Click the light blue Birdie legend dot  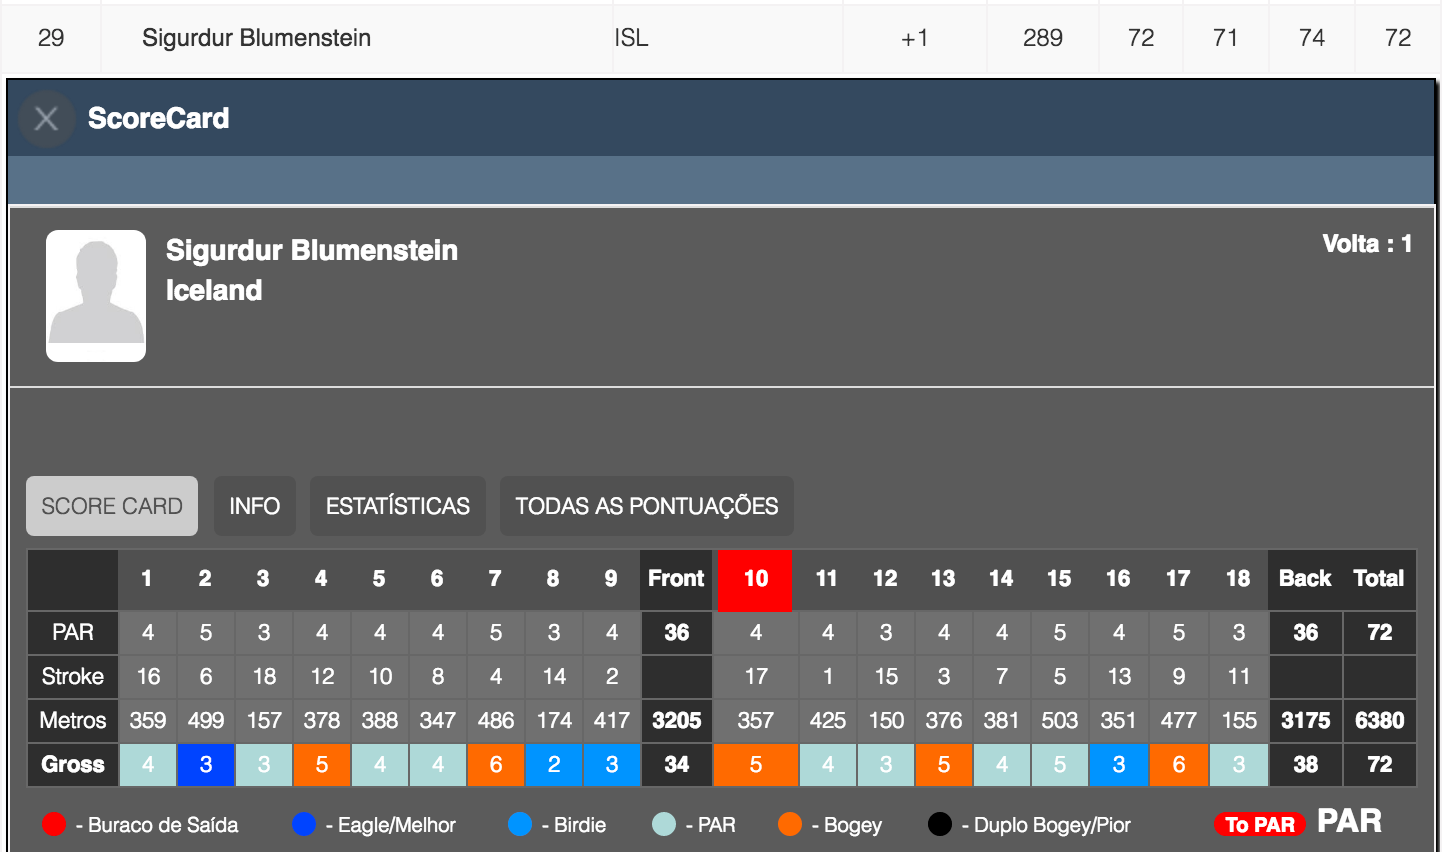520,824
